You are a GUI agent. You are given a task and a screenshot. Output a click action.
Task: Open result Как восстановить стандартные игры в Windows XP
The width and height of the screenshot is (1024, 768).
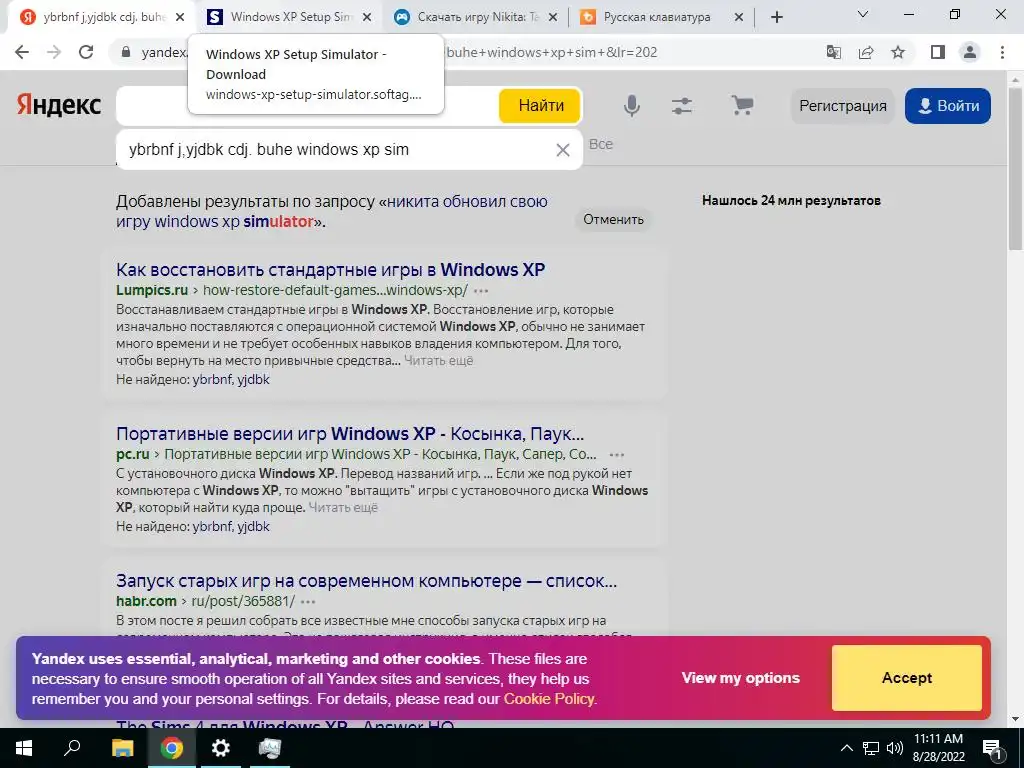click(x=330, y=270)
